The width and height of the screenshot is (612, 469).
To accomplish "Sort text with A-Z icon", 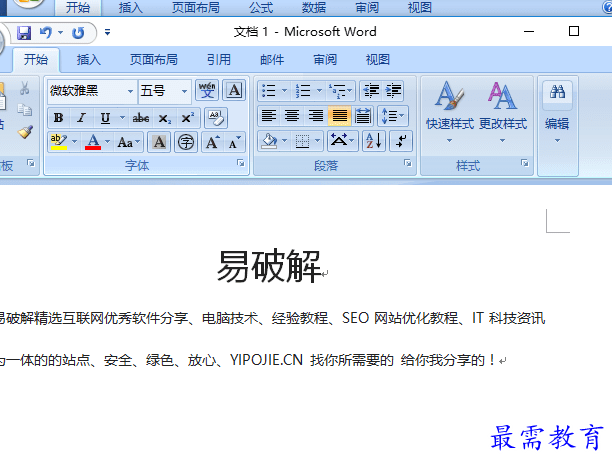I will click(374, 141).
